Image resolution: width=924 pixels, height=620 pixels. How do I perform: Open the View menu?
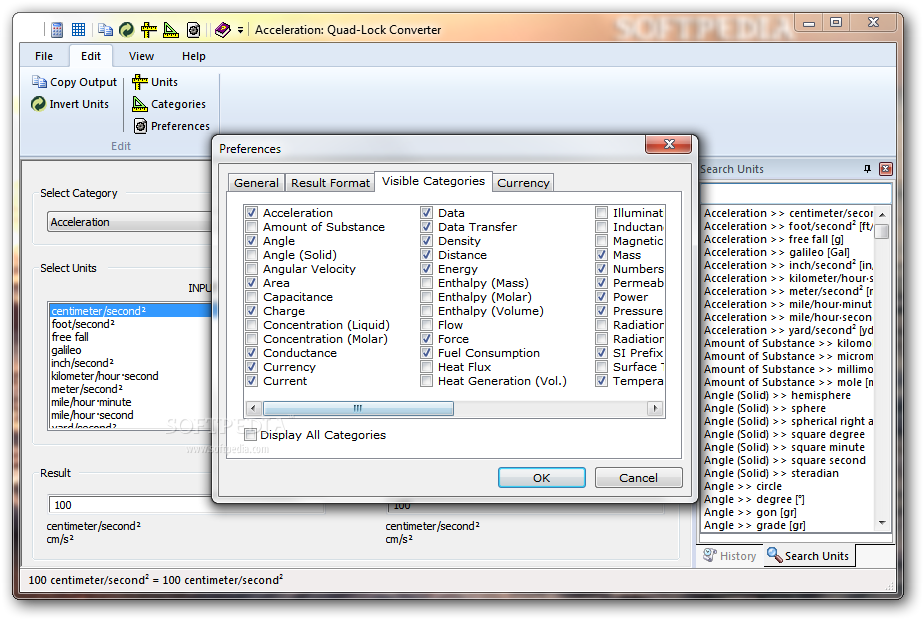click(141, 56)
